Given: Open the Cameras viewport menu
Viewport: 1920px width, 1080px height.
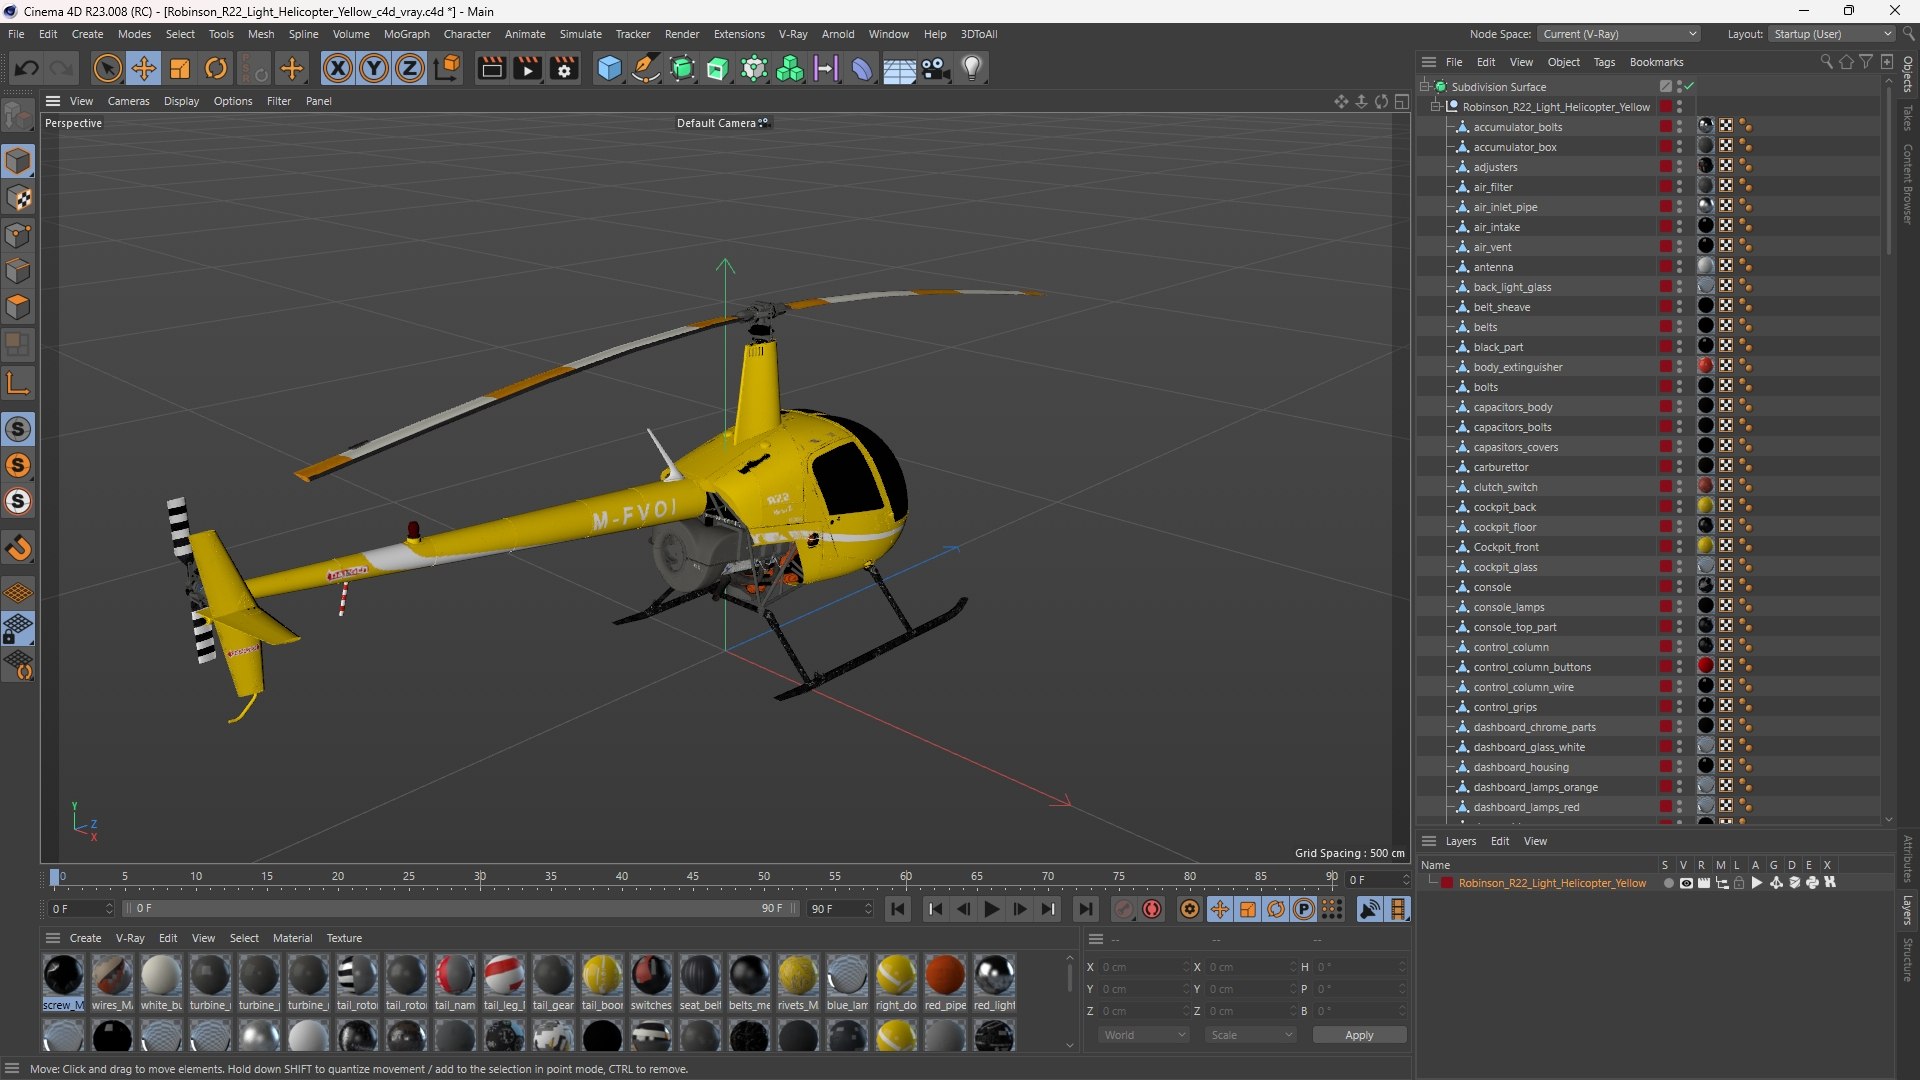Looking at the screenshot, I should tap(128, 101).
